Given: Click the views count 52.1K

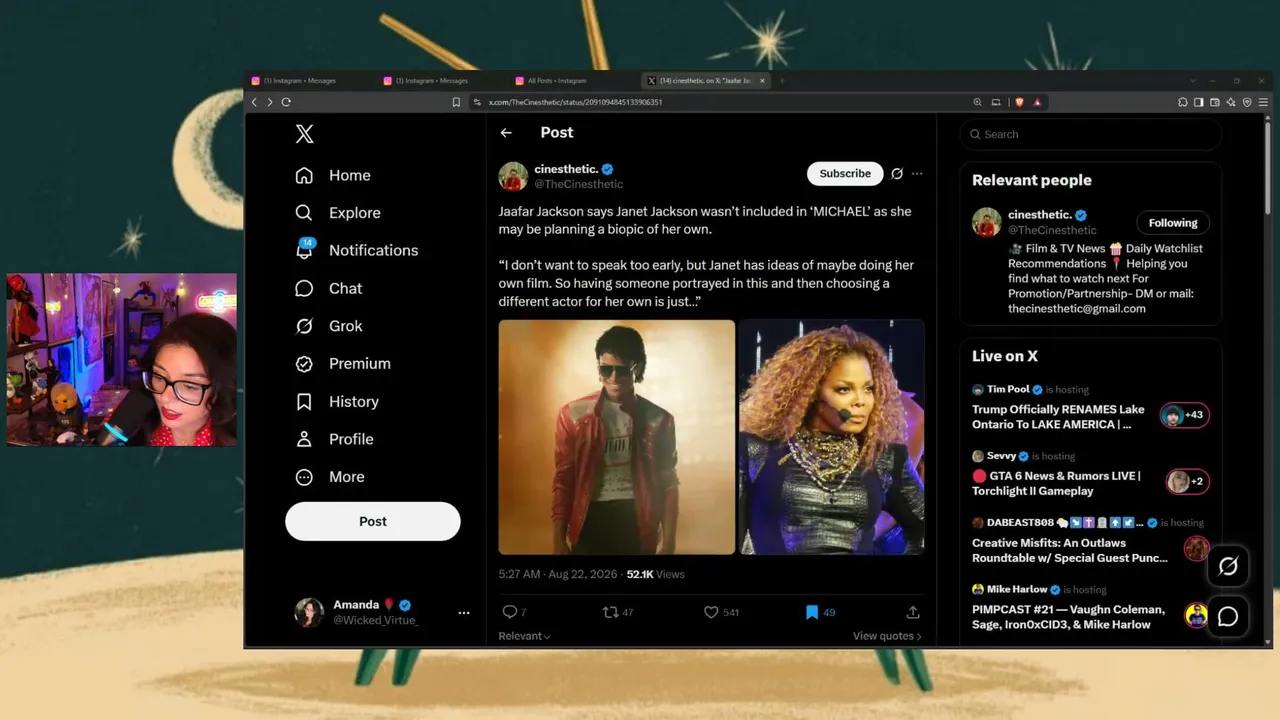Looking at the screenshot, I should [655, 574].
